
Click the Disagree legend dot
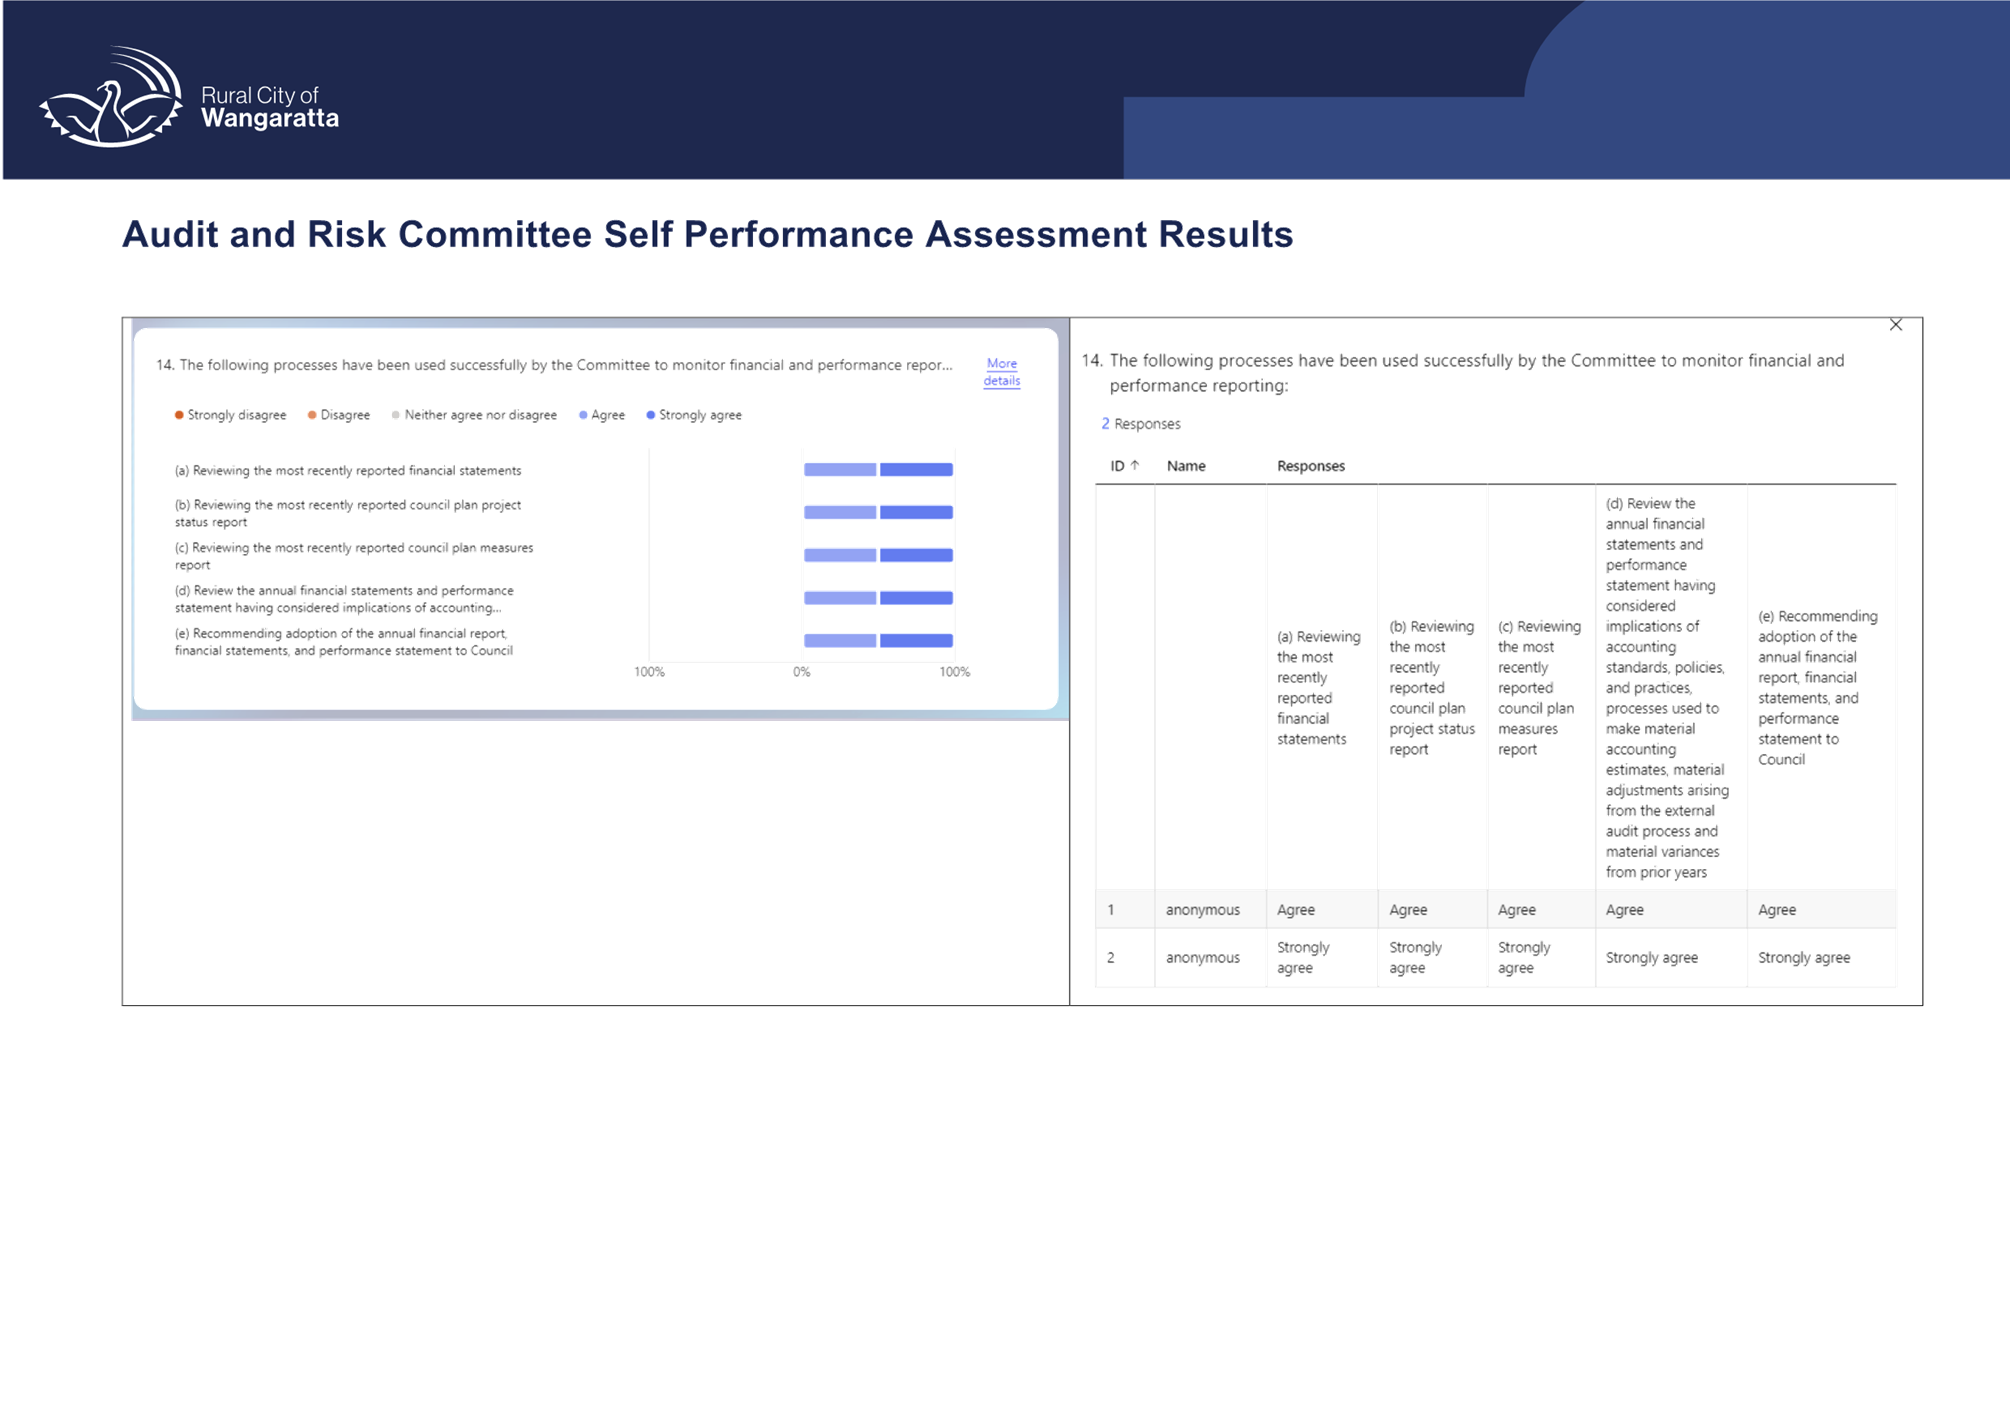pyautogui.click(x=312, y=415)
